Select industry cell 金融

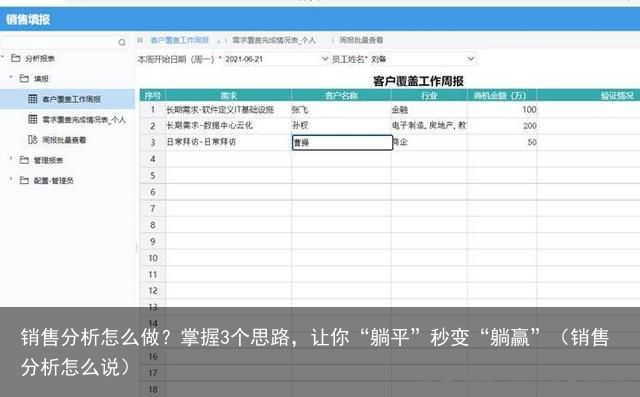tap(429, 109)
